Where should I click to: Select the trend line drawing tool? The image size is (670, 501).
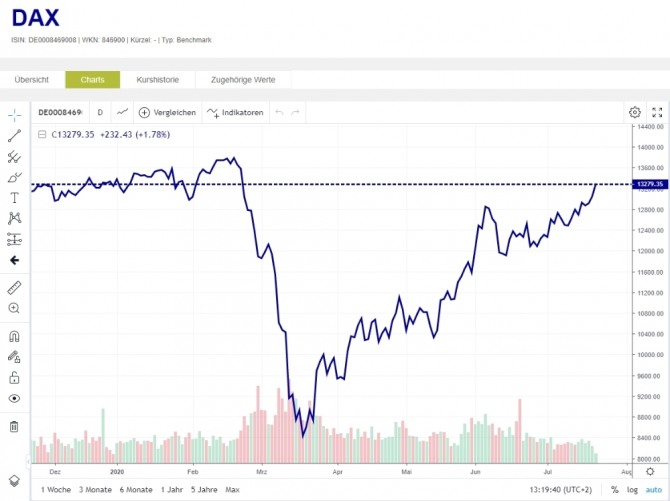[14, 136]
